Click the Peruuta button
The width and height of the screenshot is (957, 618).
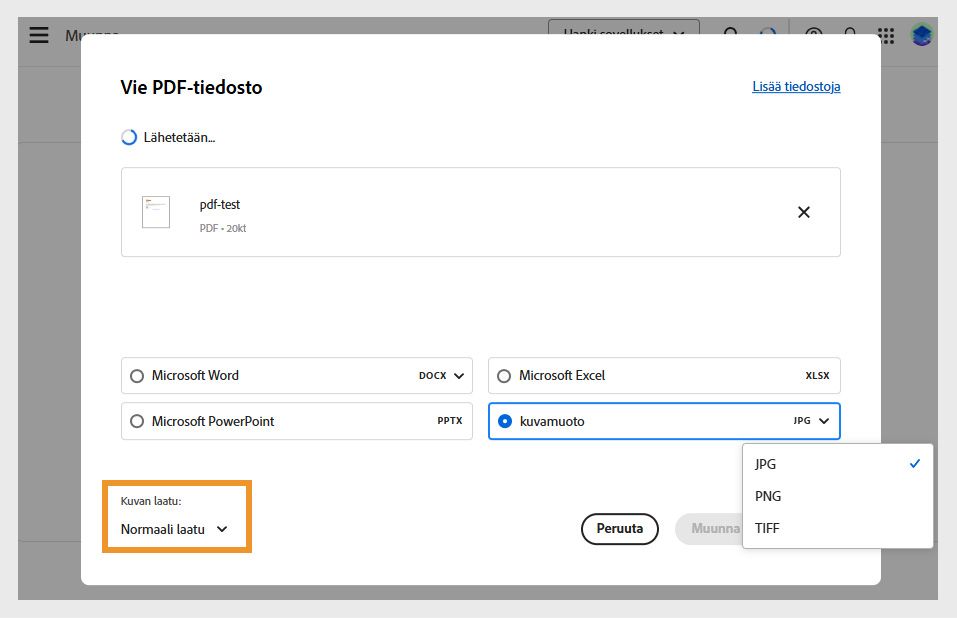pos(619,529)
